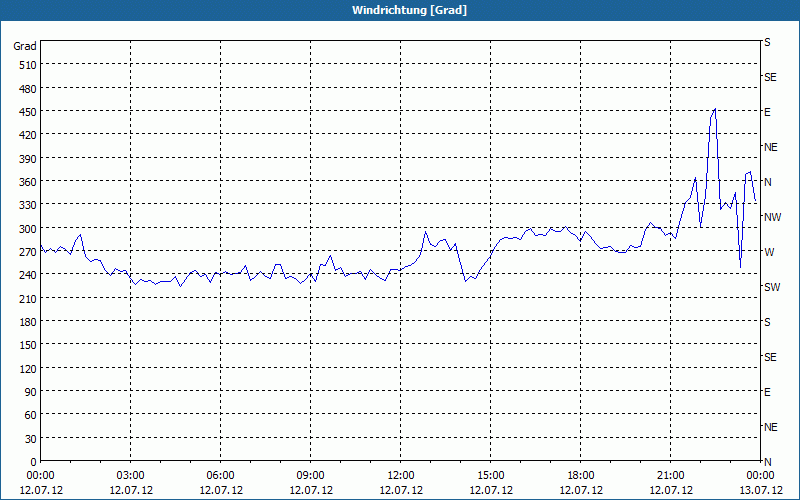Select the 15:00 time axis label
Image resolution: width=800 pixels, height=500 pixels.
(490, 476)
